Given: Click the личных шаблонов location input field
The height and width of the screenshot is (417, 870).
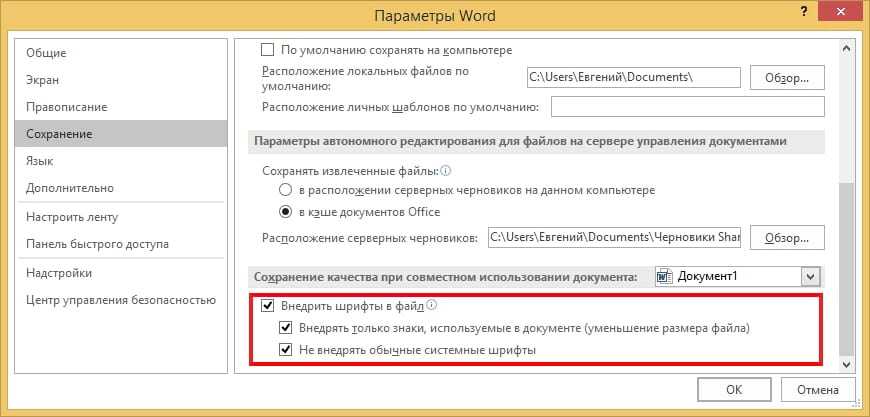Looking at the screenshot, I should (687, 107).
